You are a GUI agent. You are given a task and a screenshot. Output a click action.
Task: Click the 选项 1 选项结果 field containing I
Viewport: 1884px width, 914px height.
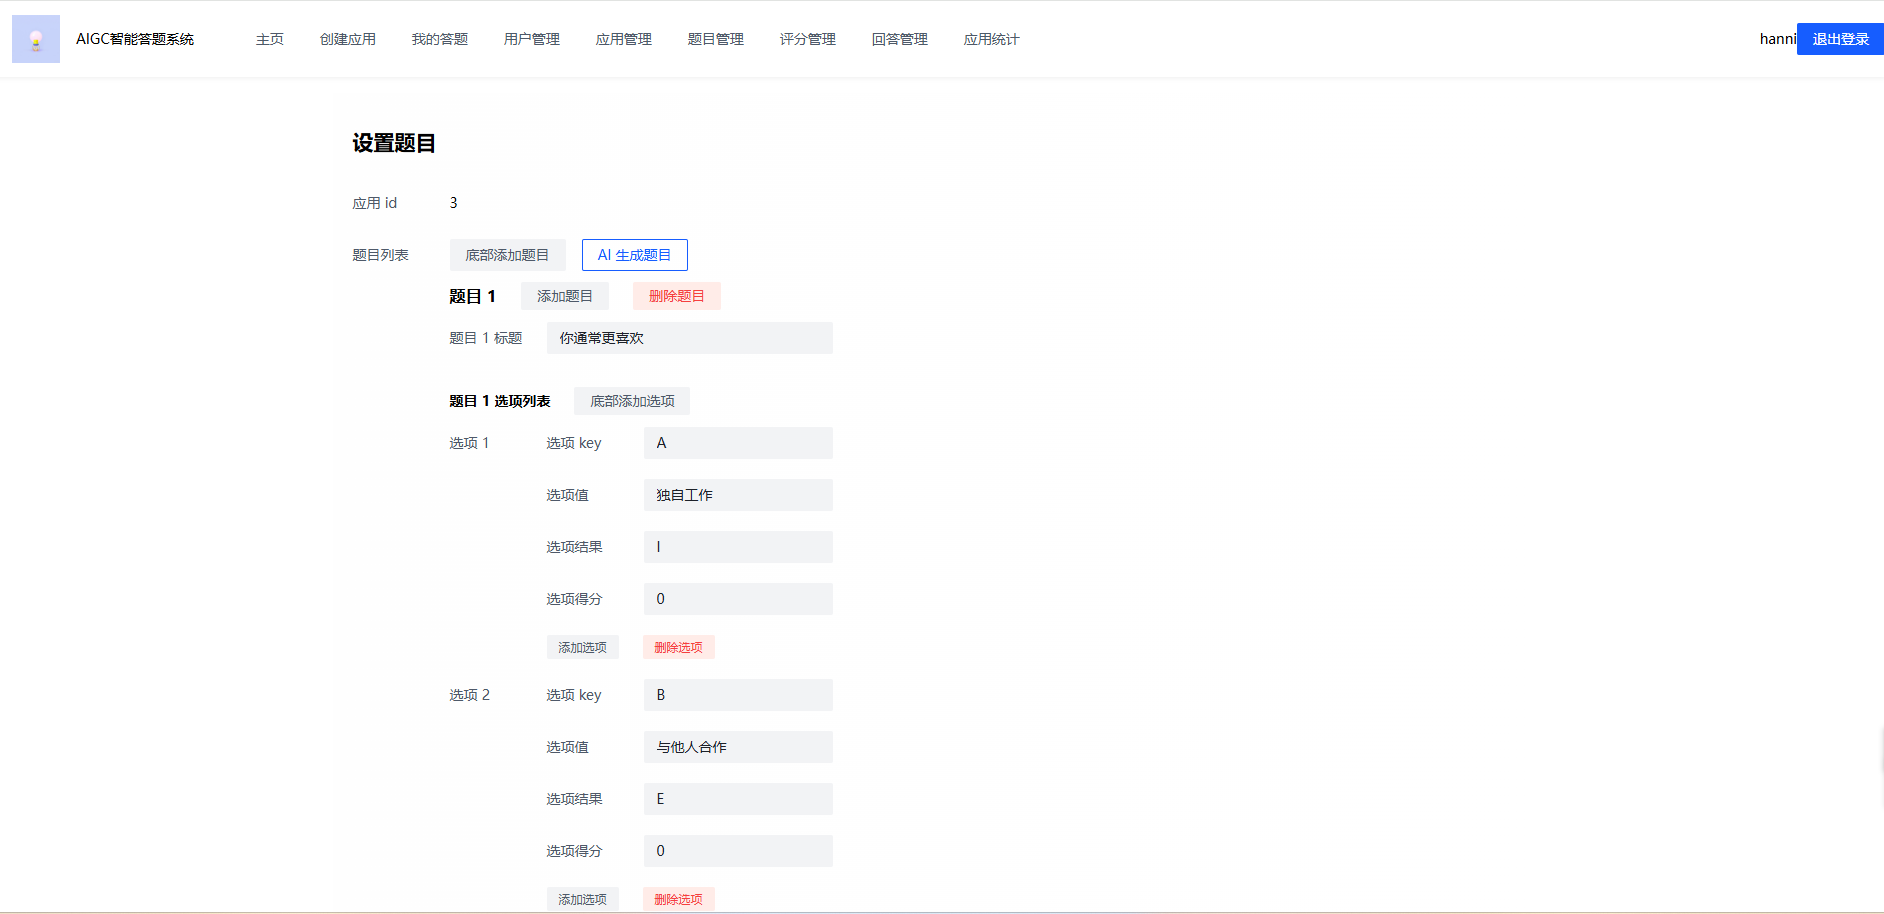tap(738, 547)
